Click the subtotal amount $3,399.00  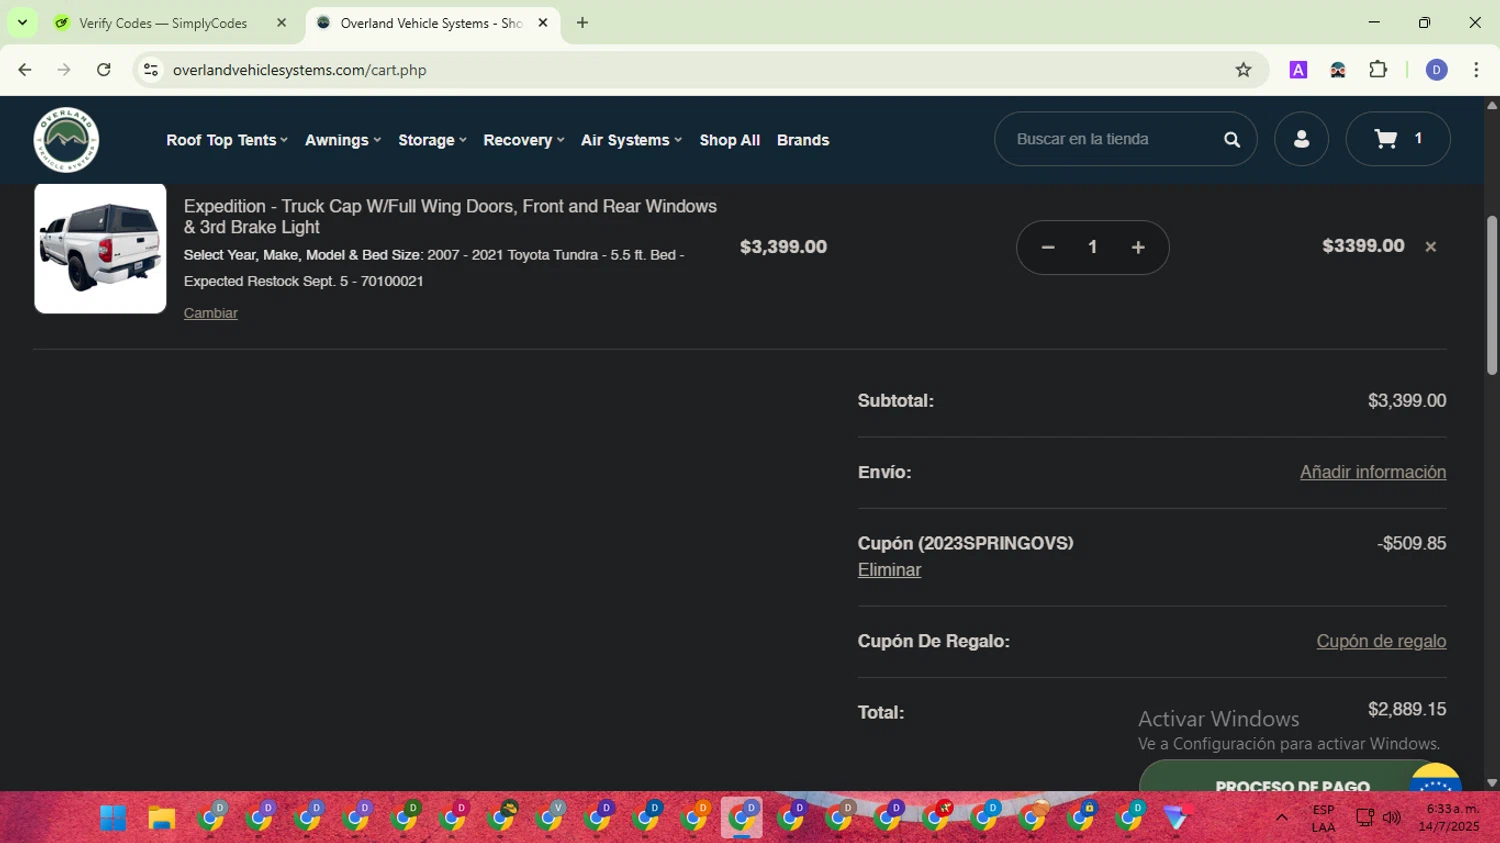[1407, 401]
